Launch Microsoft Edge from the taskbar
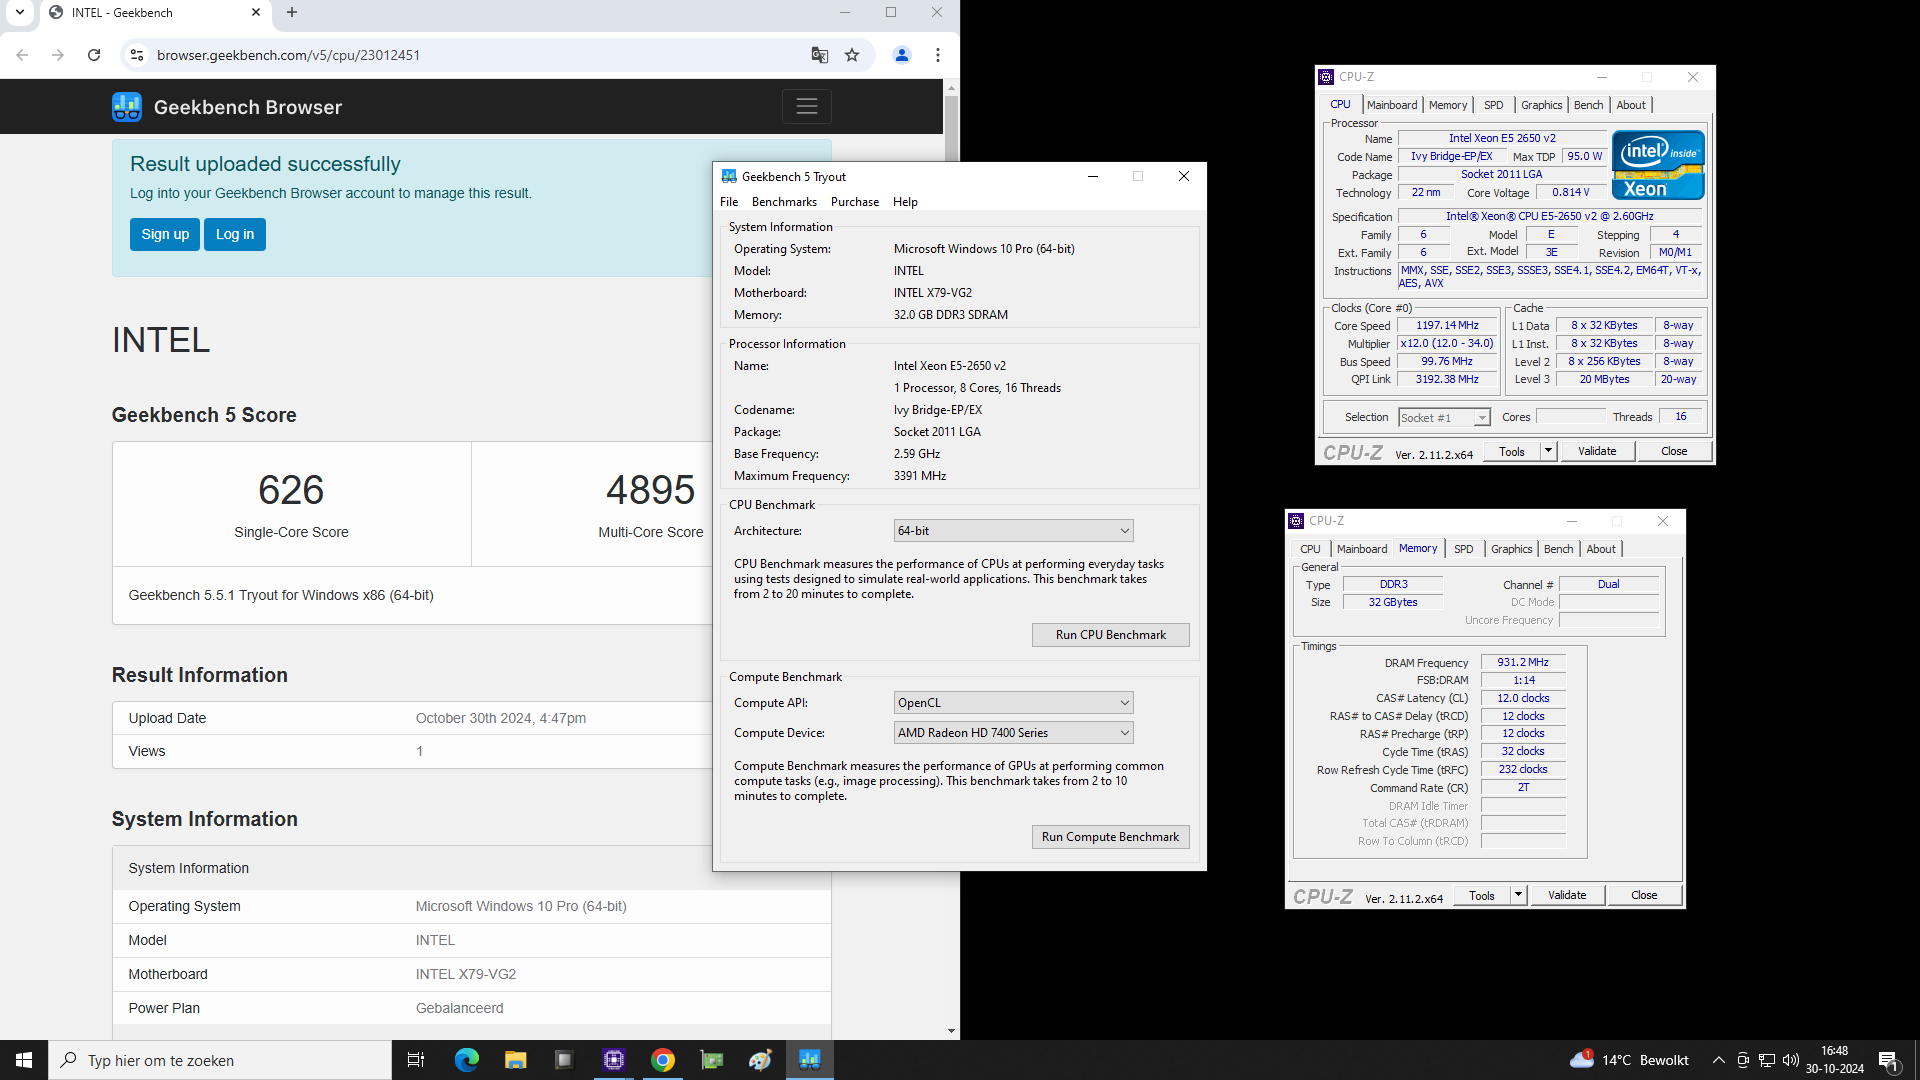 [x=467, y=1060]
